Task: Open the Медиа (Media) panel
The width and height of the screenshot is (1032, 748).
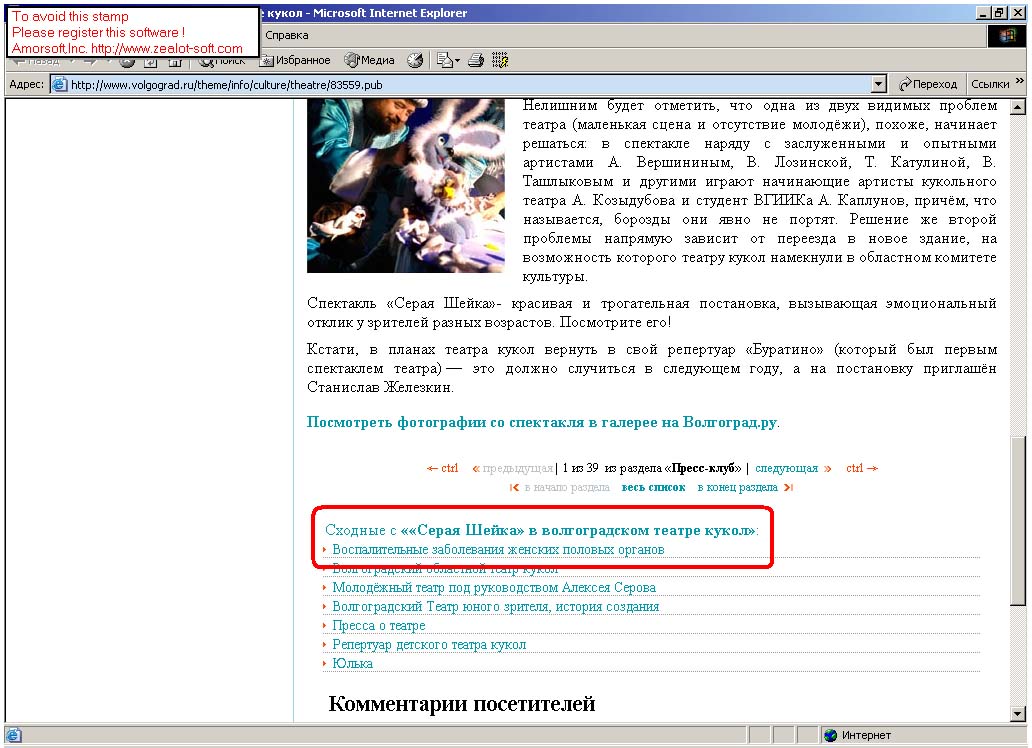Action: (x=369, y=60)
